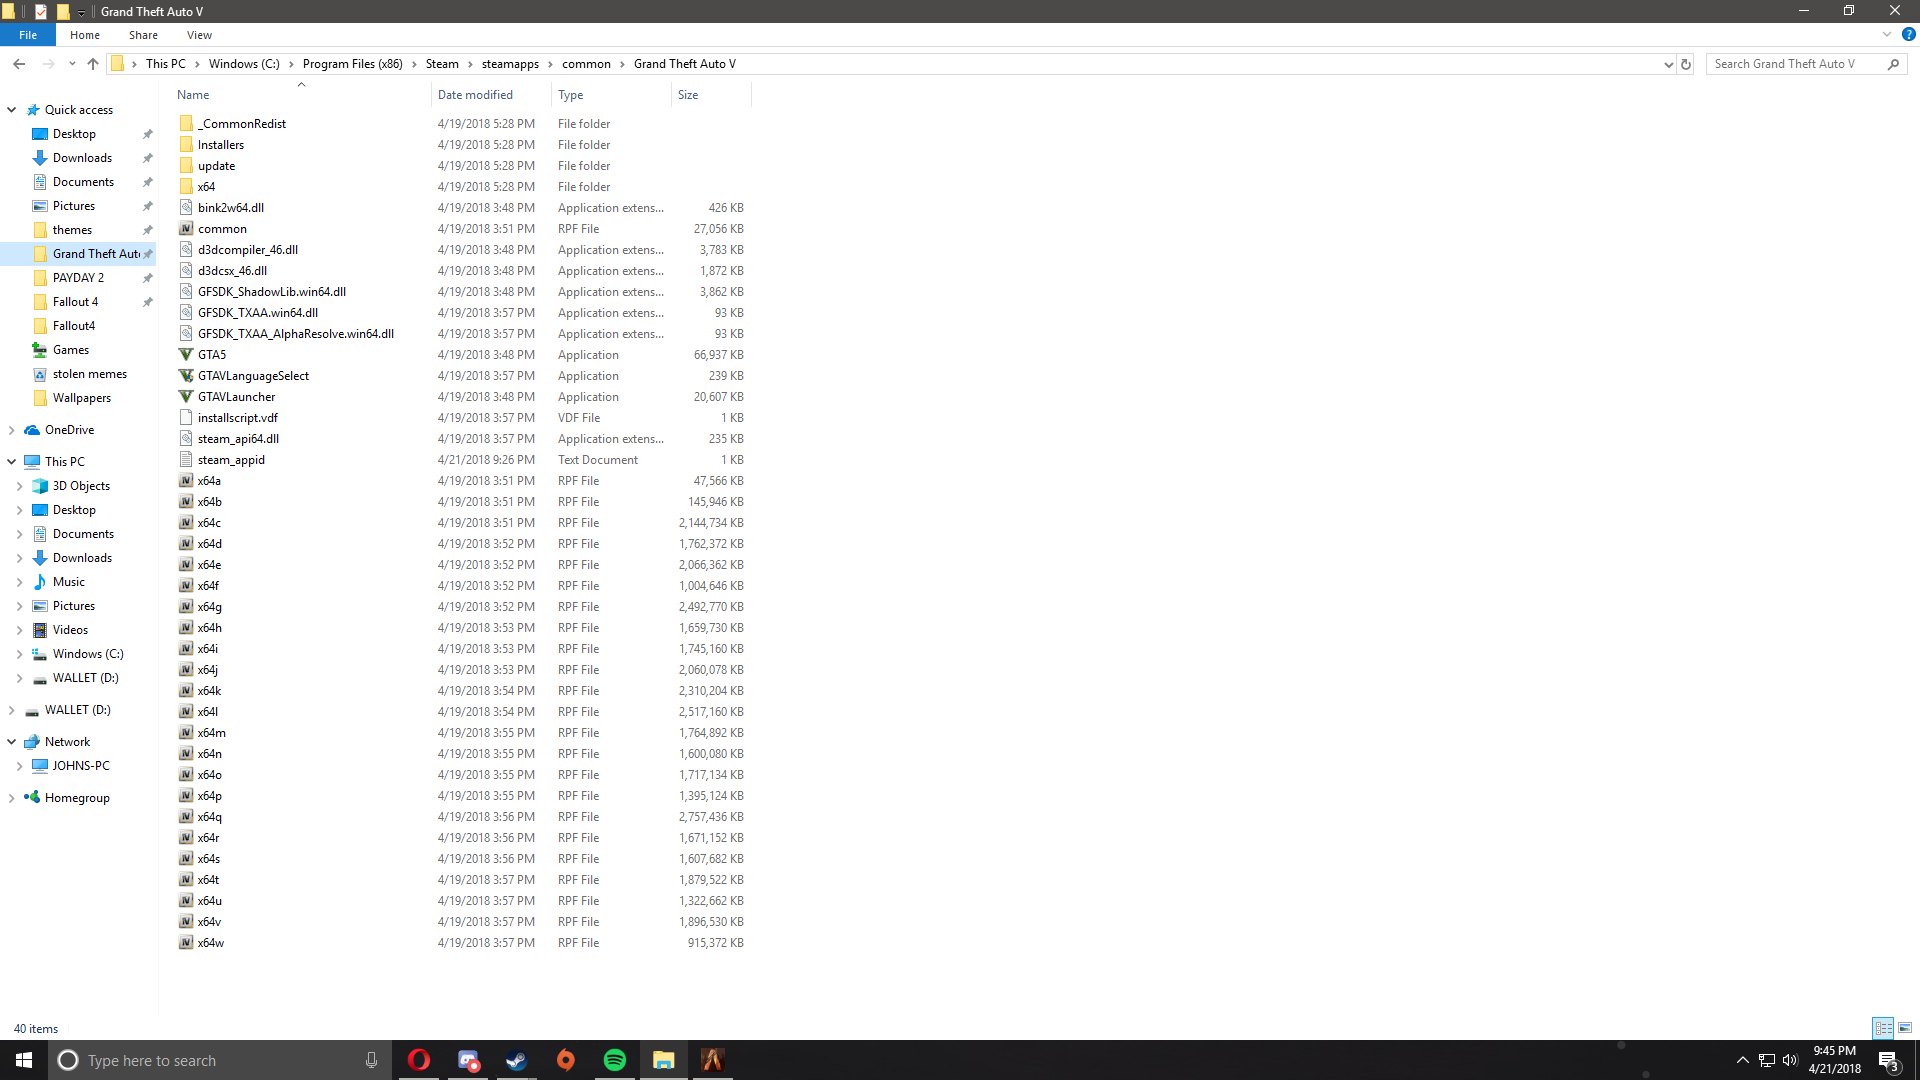This screenshot has height=1080, width=1920.
Task: Select the steam_appid text document icon
Action: (x=186, y=460)
